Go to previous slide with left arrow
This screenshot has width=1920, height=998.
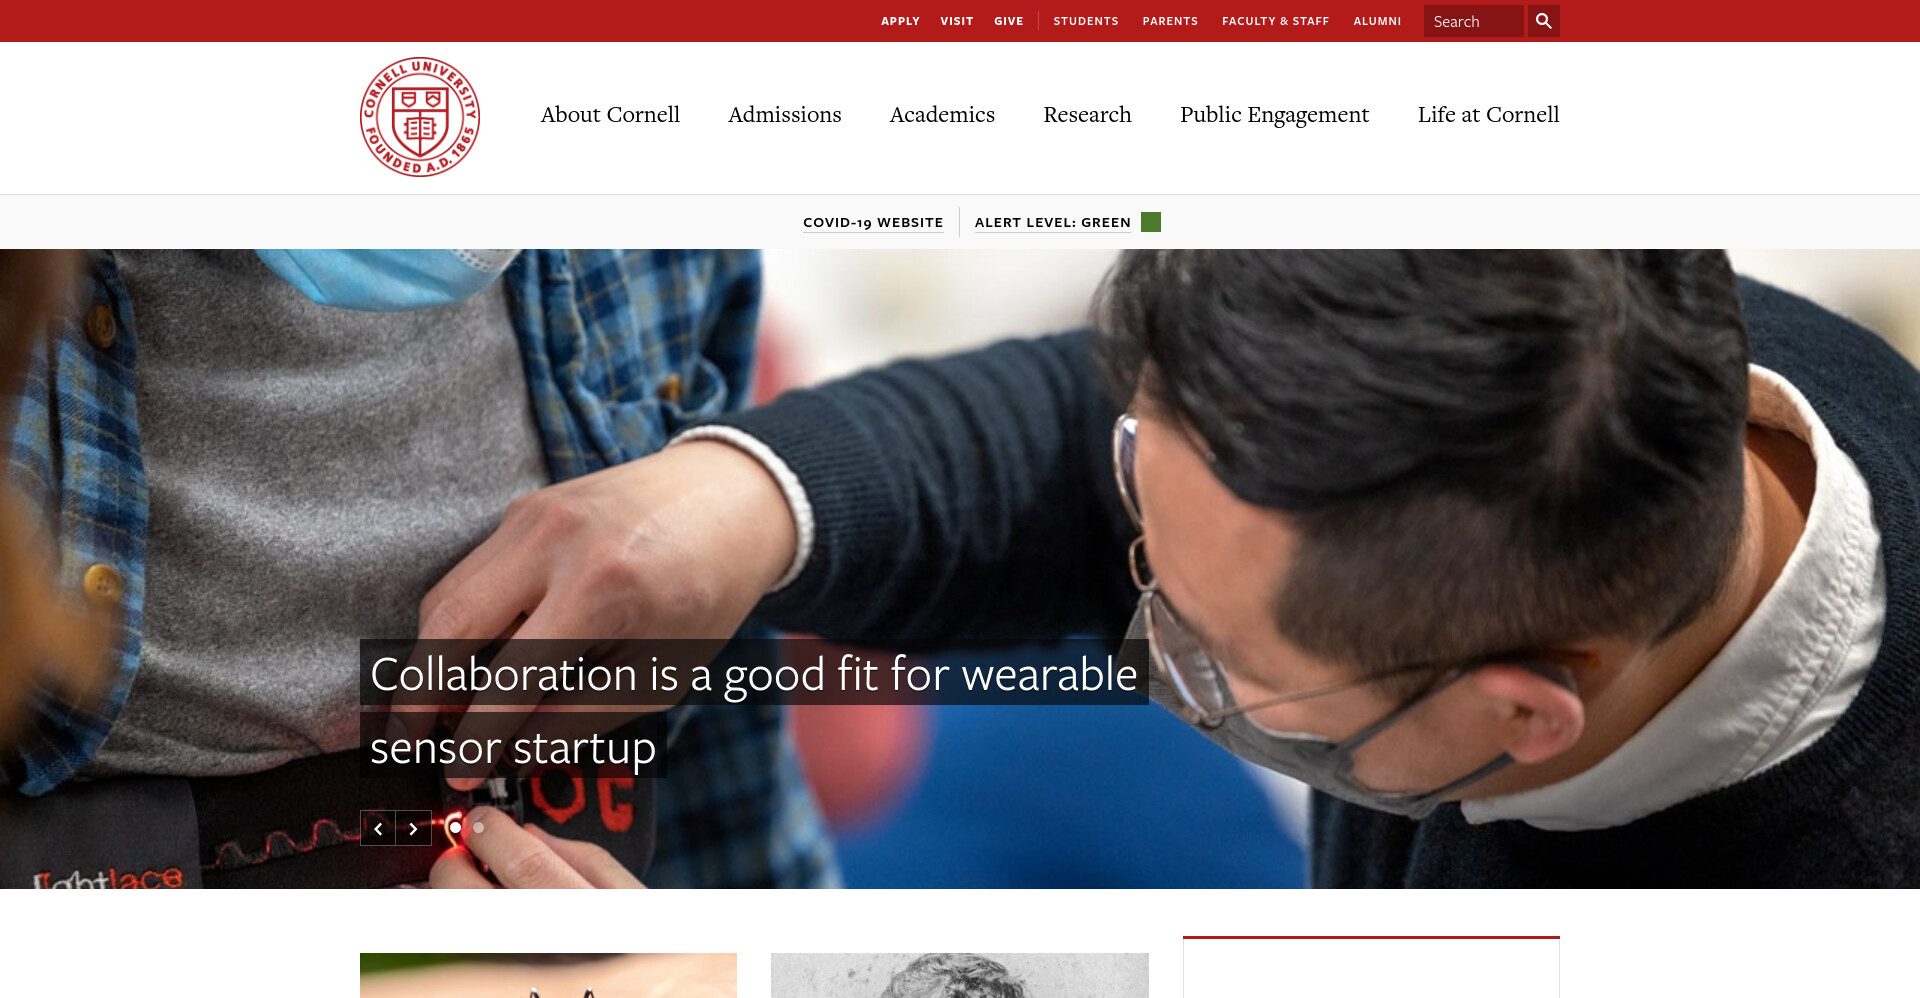pyautogui.click(x=378, y=828)
